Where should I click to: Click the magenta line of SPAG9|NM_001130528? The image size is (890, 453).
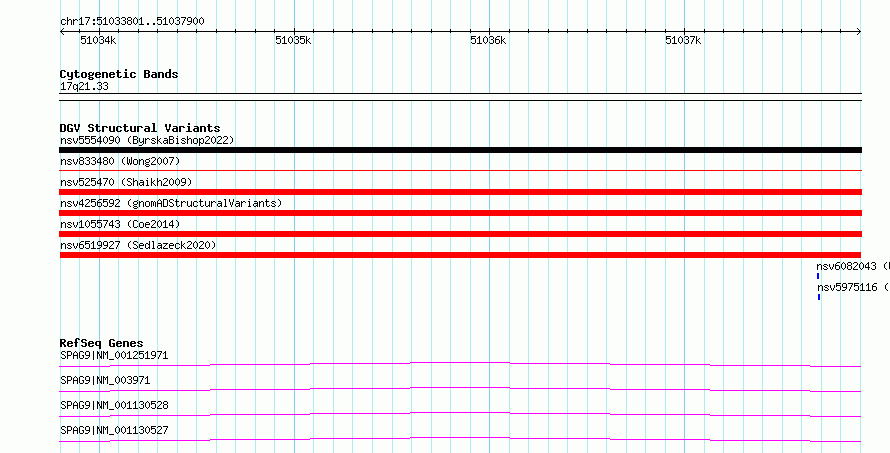(460, 414)
